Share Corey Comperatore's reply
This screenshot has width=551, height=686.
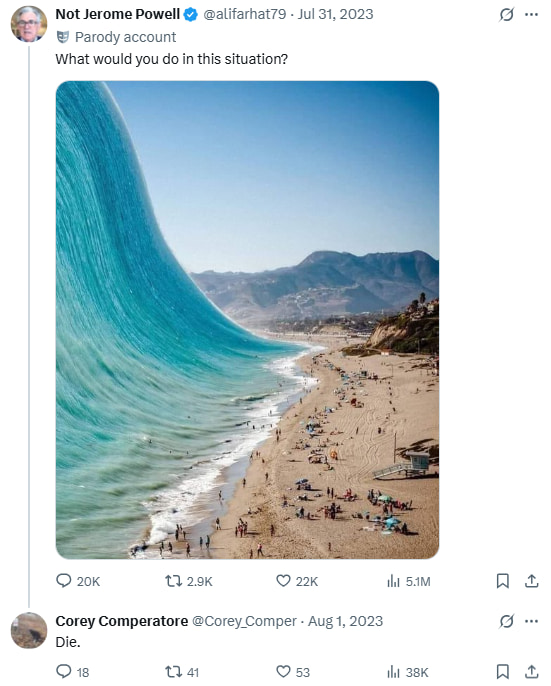click(531, 672)
